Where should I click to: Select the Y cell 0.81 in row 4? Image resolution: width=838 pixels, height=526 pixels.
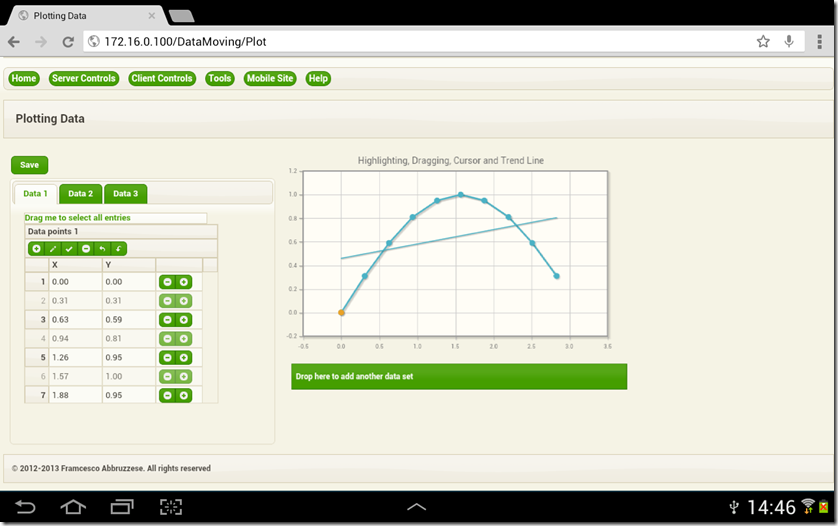point(129,338)
